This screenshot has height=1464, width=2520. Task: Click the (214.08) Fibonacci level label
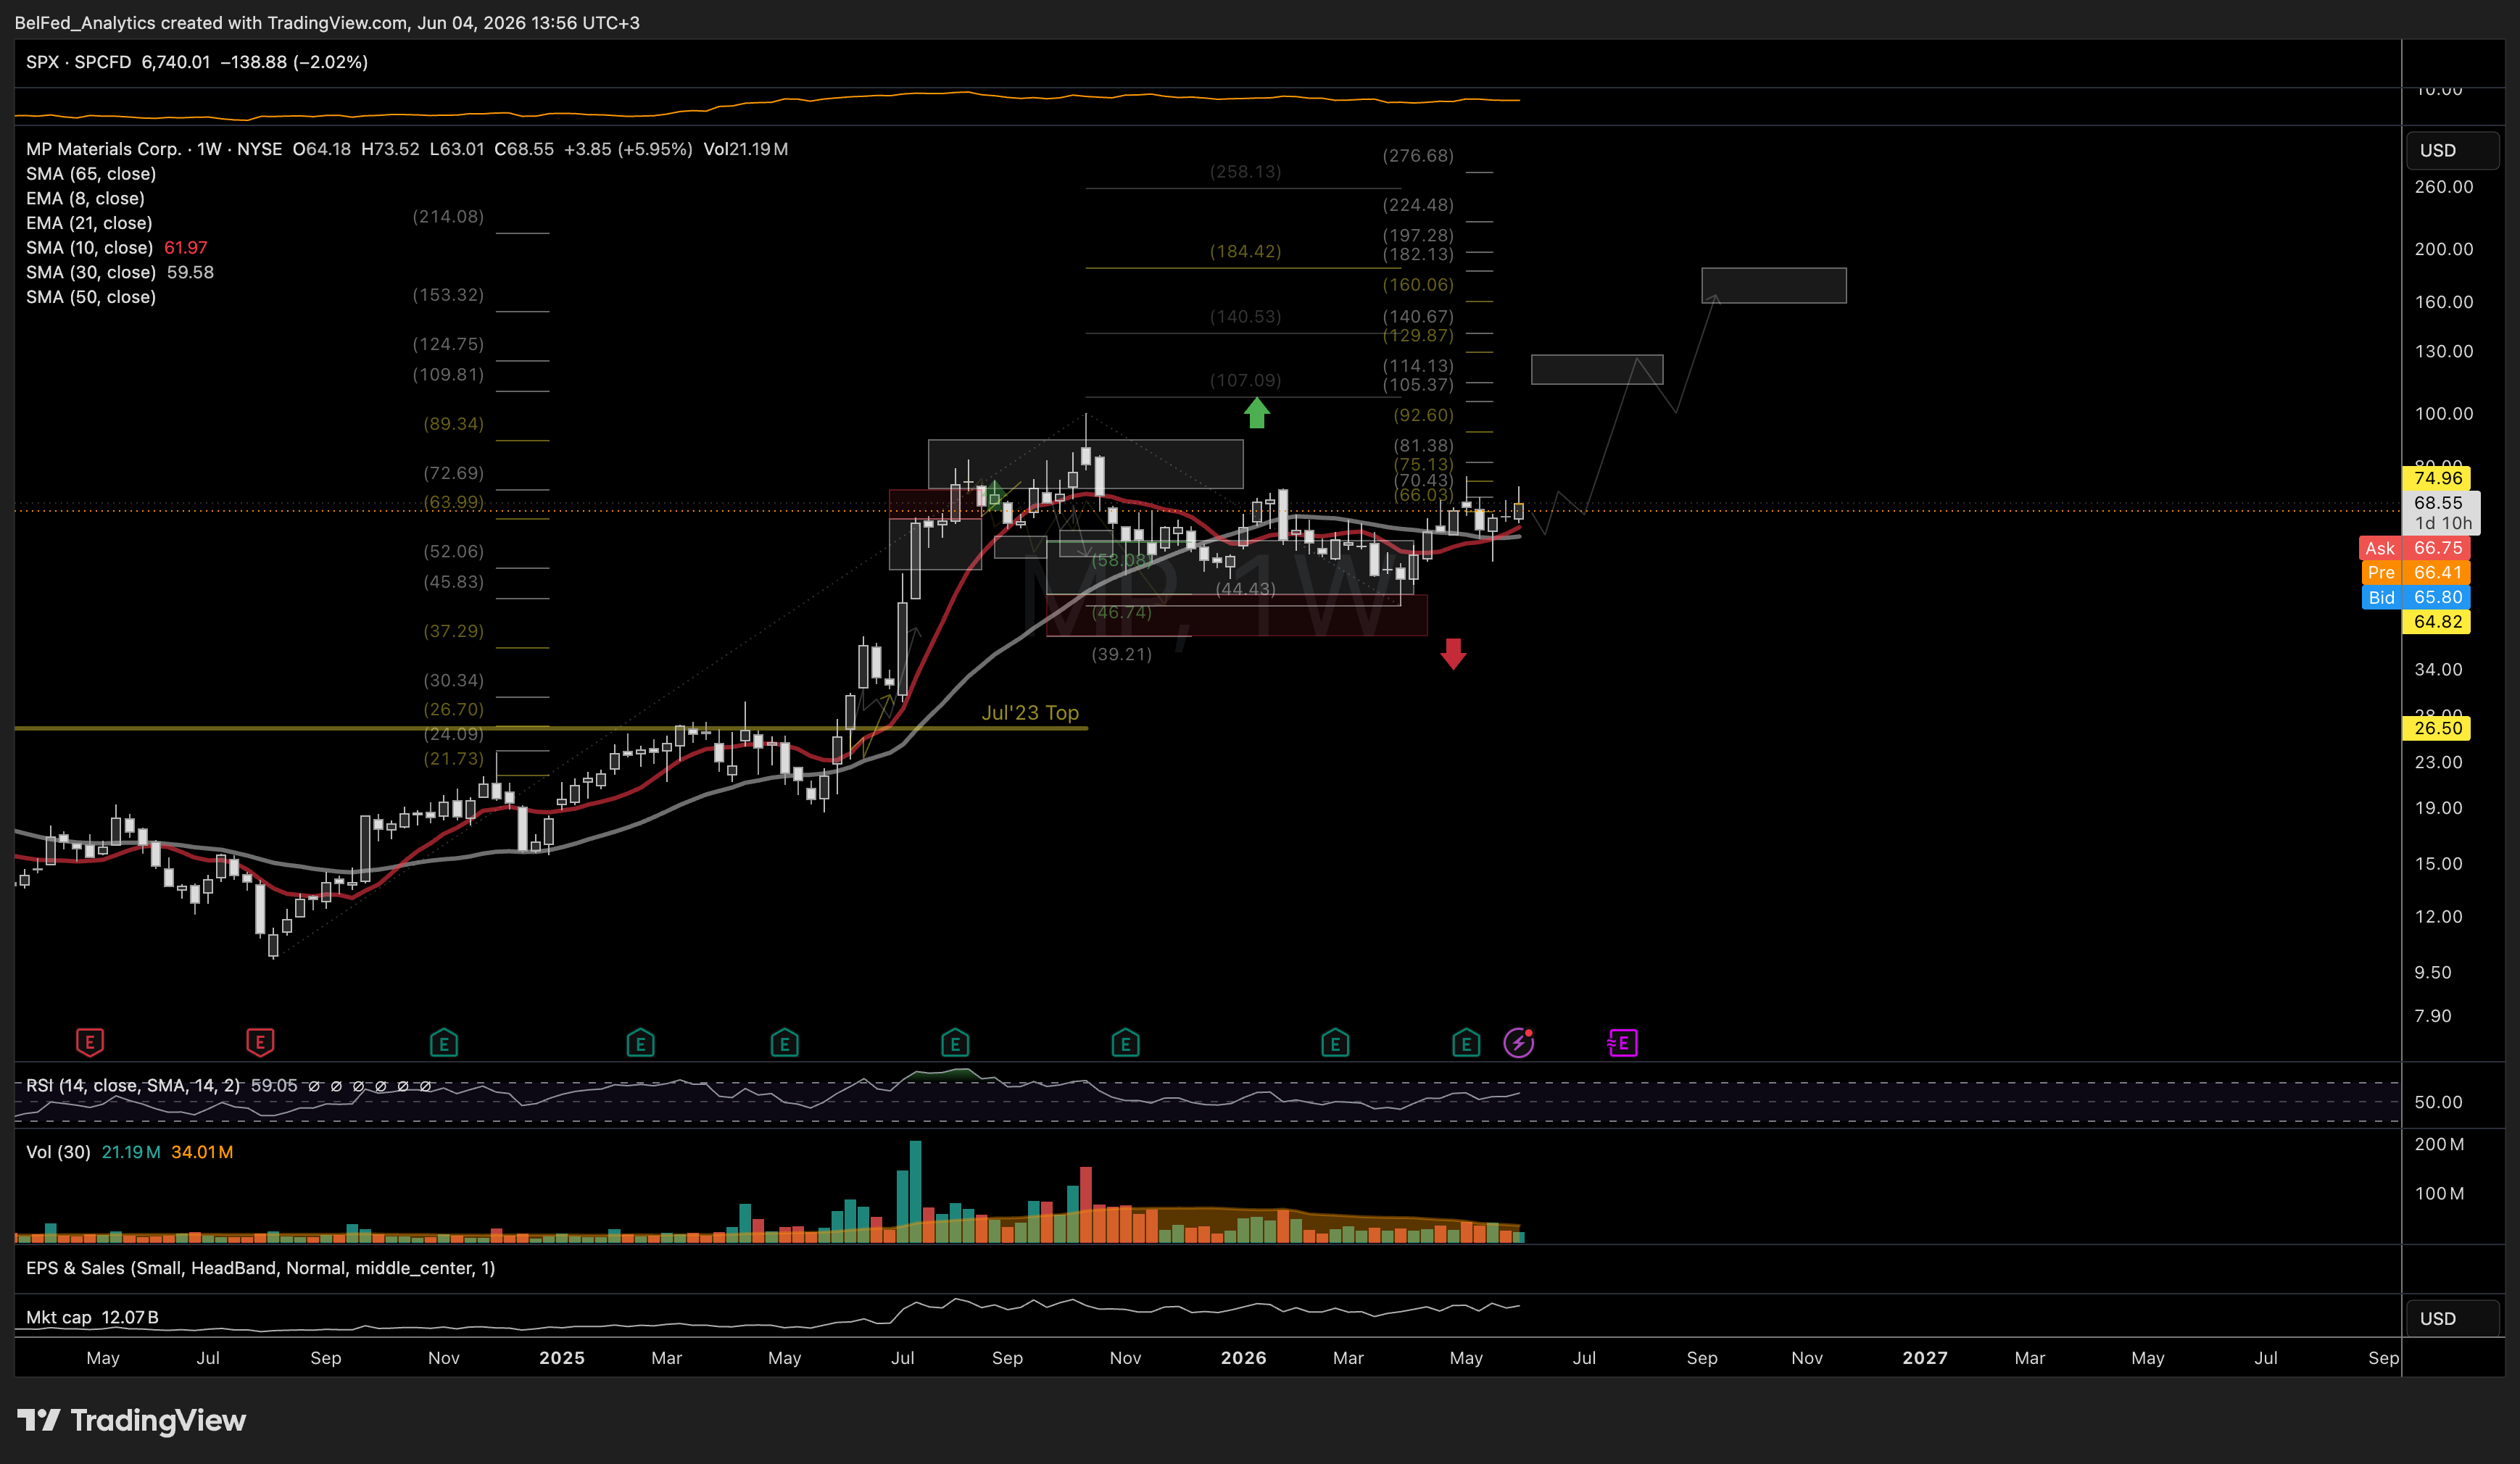(x=448, y=216)
